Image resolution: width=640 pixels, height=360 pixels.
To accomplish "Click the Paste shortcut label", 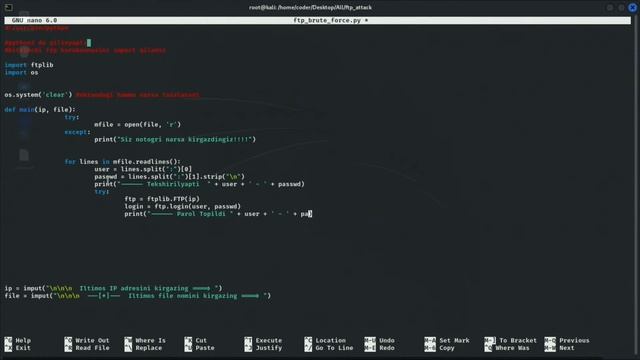I will [204, 348].
